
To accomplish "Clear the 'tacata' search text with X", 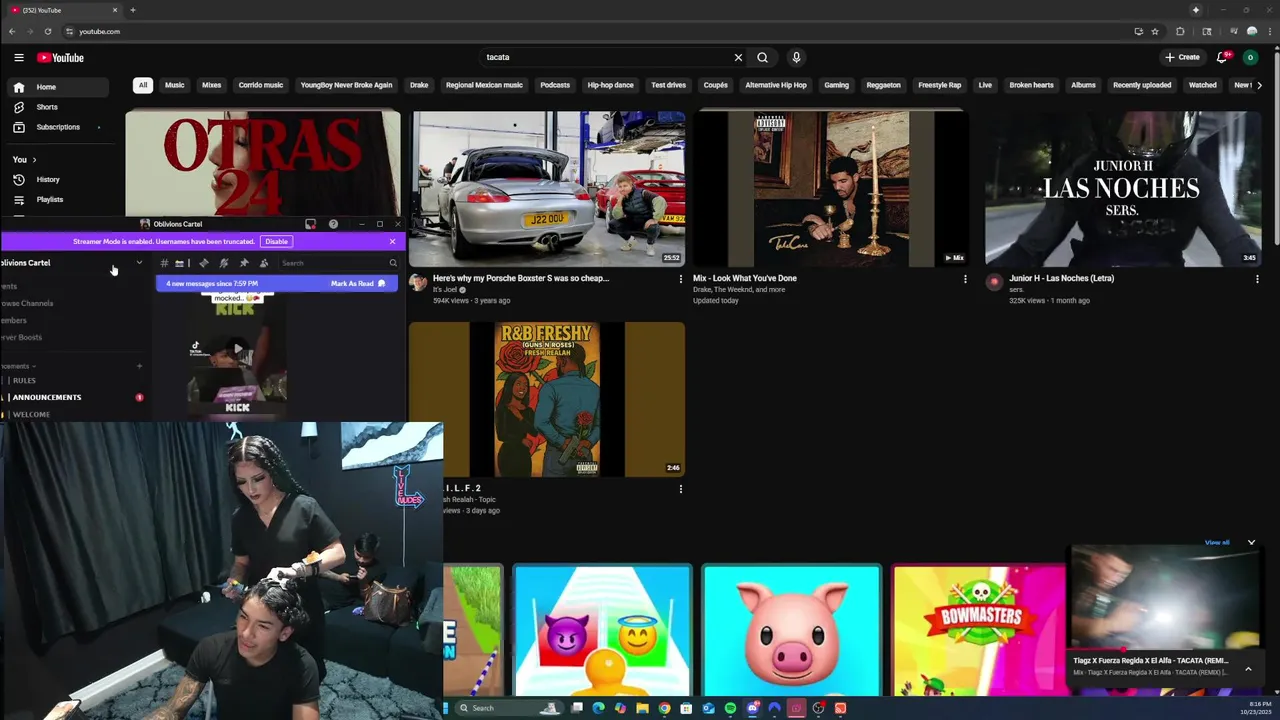I will pos(738,57).
